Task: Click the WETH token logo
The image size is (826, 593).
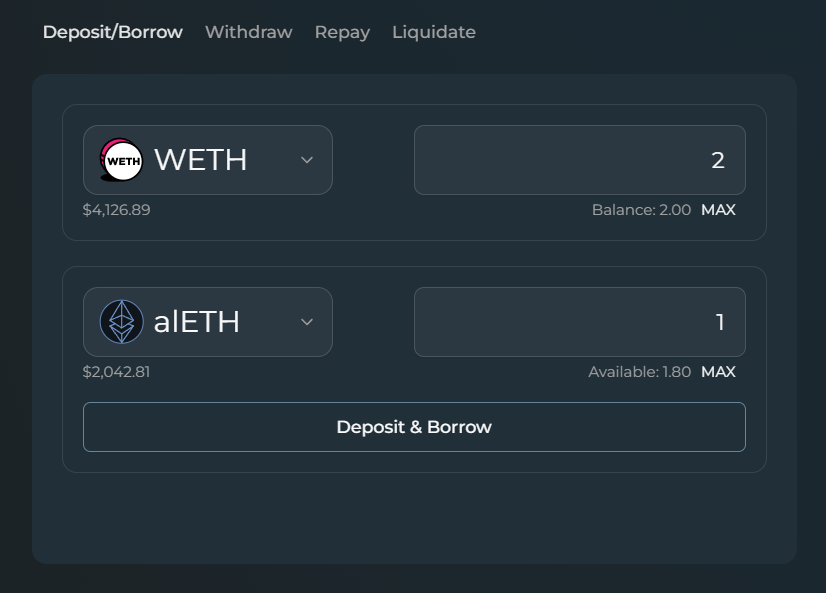Action: (122, 160)
